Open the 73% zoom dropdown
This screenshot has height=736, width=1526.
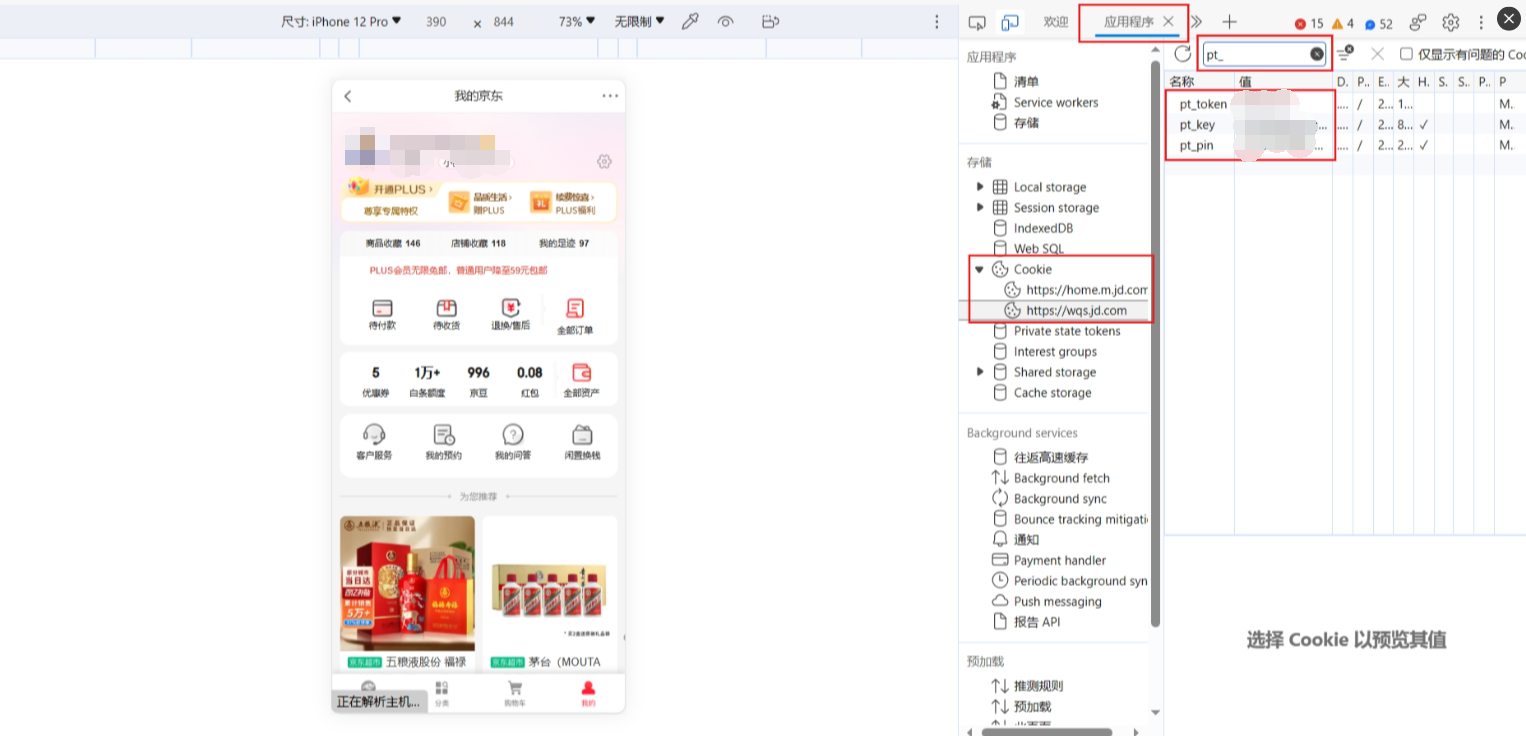577,22
